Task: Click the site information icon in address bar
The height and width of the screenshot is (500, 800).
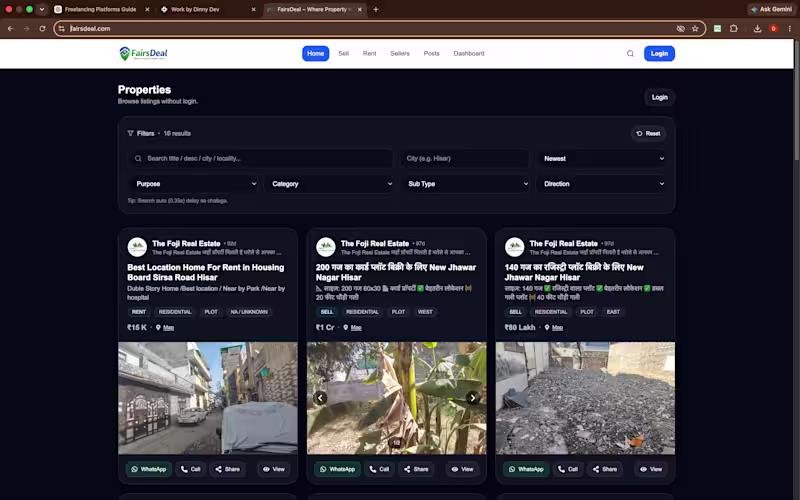Action: pos(62,29)
